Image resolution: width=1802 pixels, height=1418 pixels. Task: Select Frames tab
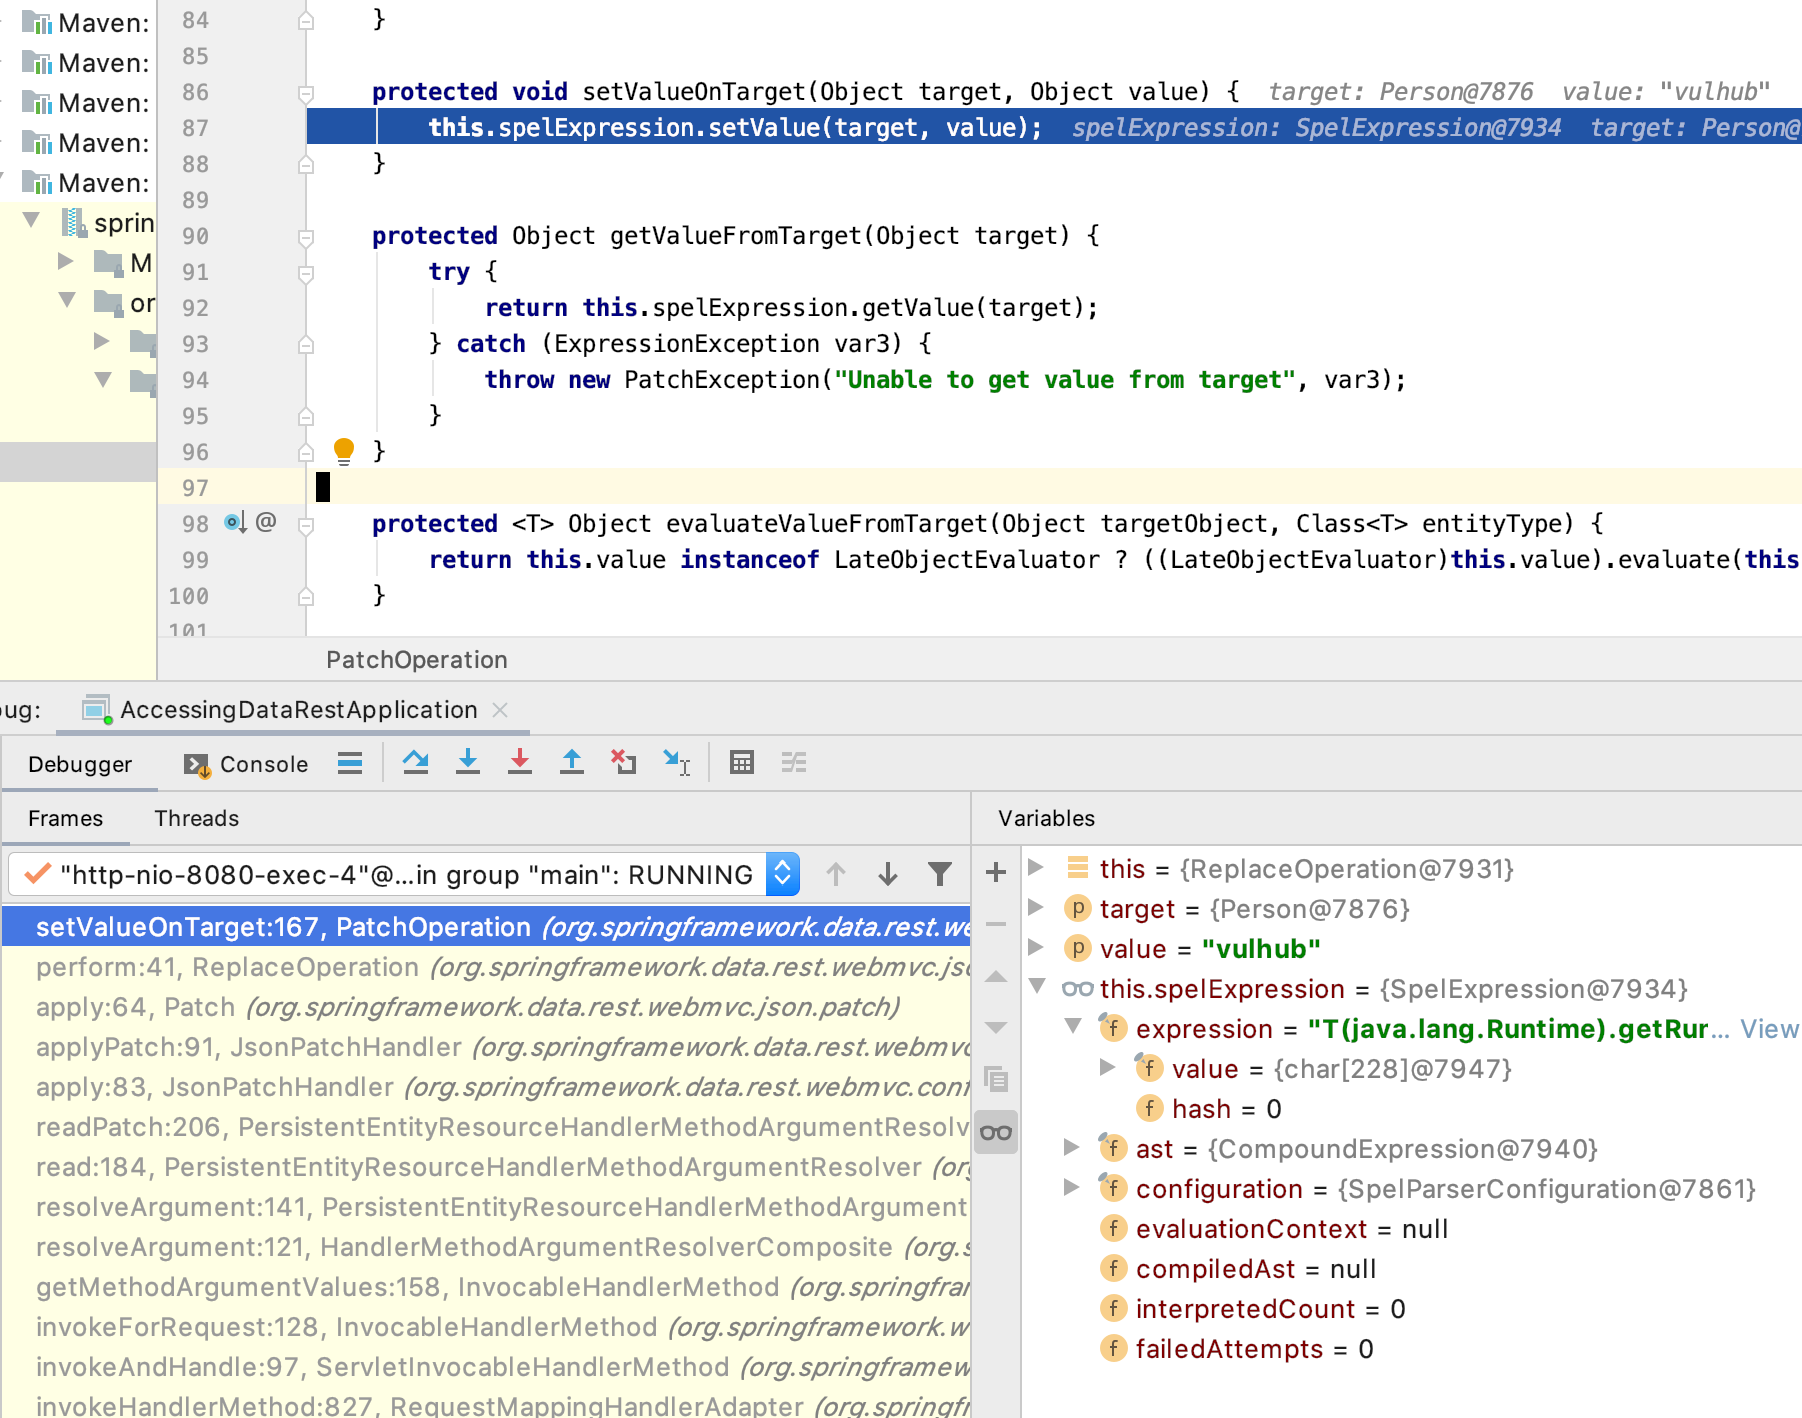[66, 818]
